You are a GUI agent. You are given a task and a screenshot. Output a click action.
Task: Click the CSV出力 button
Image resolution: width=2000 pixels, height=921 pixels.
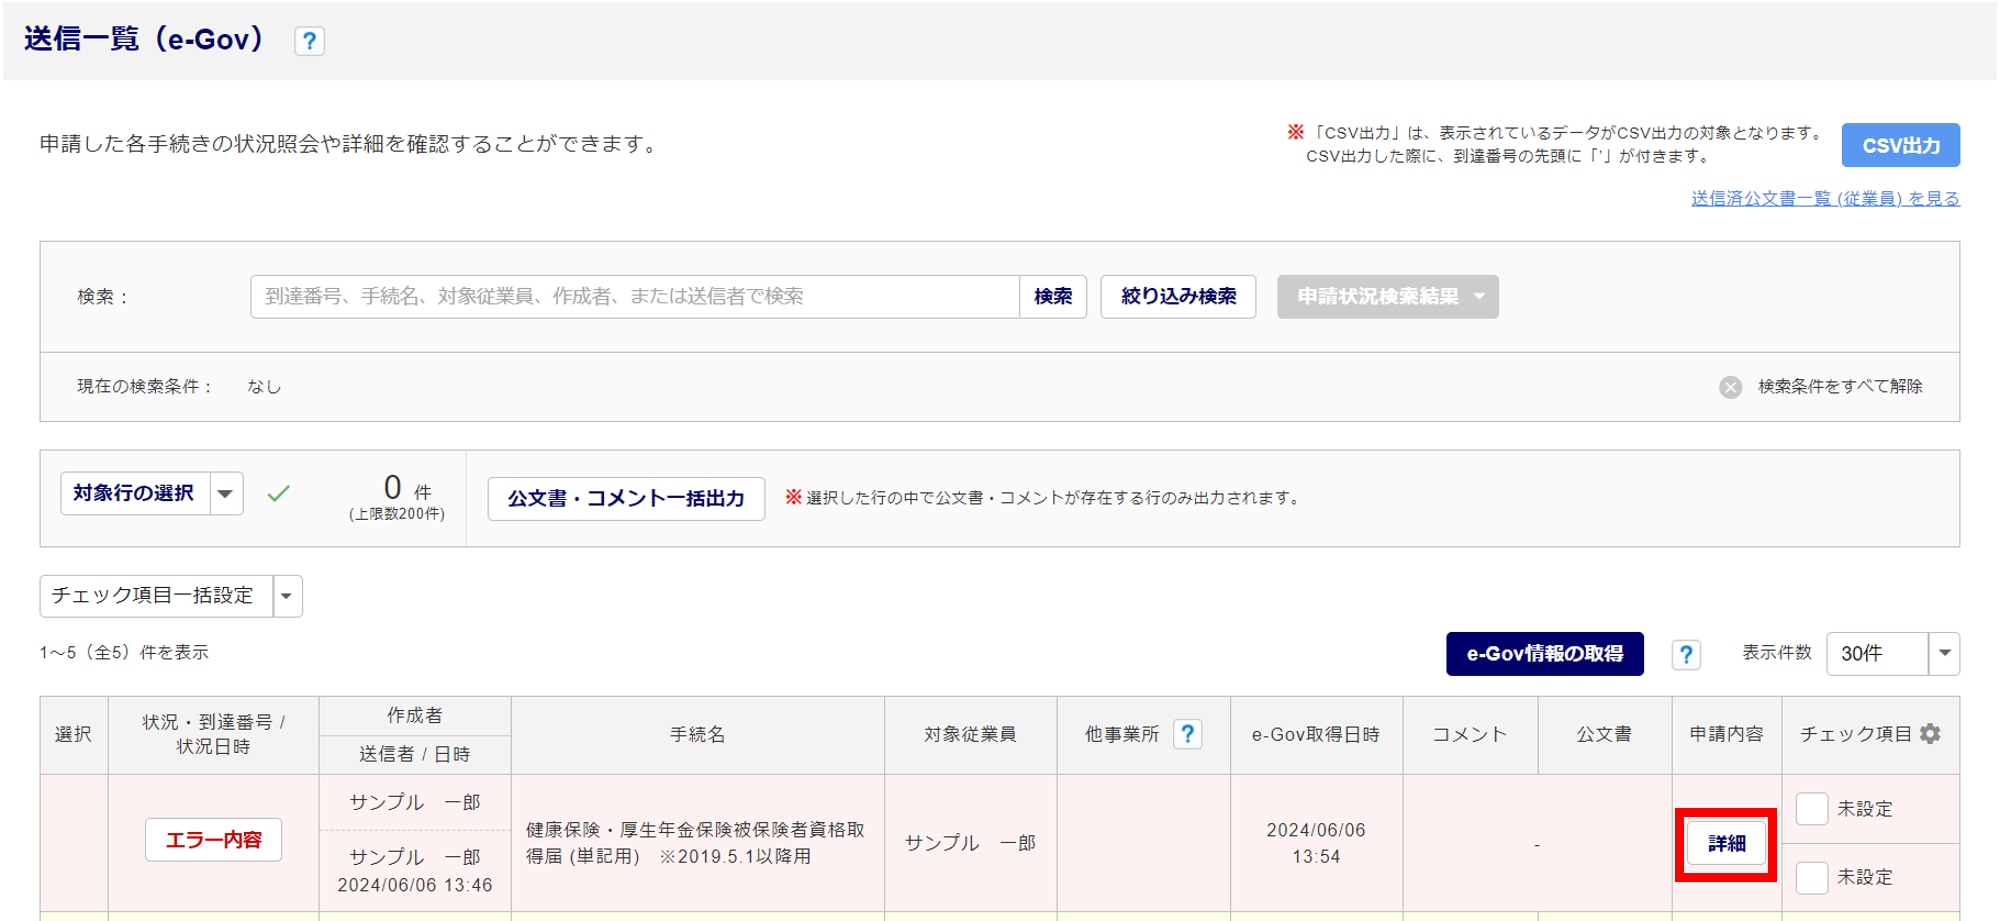[x=1900, y=146]
